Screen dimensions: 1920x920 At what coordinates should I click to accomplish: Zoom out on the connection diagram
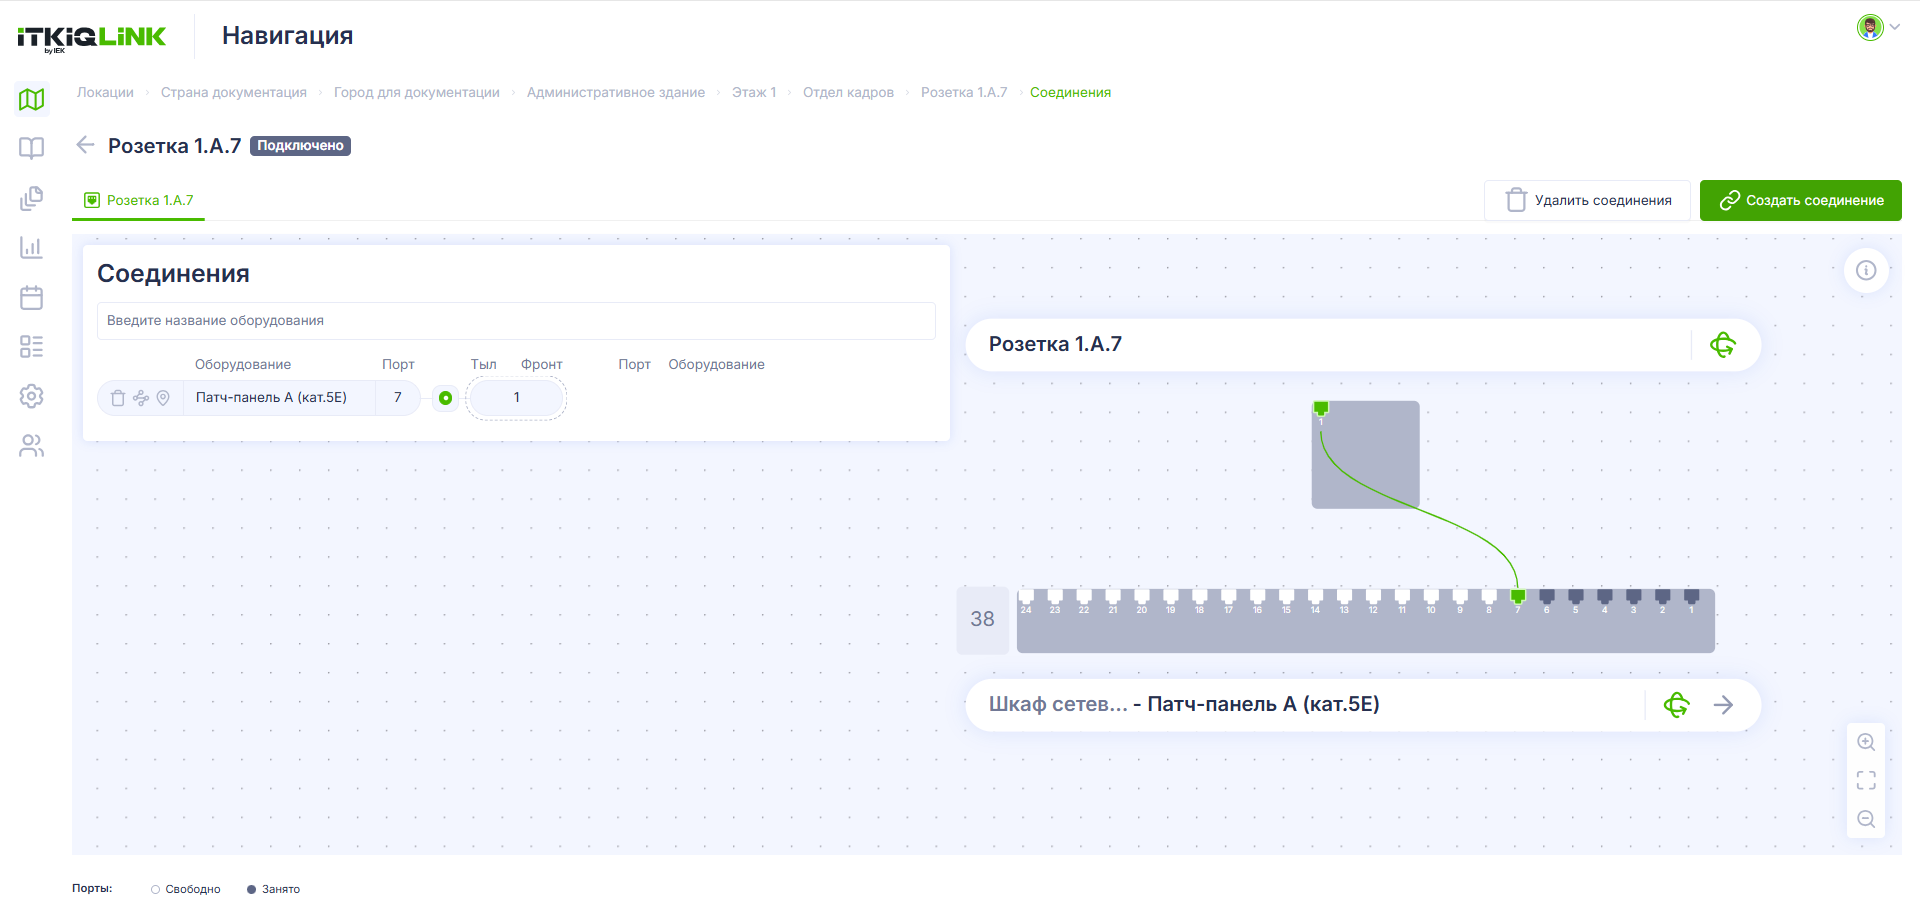point(1866,819)
